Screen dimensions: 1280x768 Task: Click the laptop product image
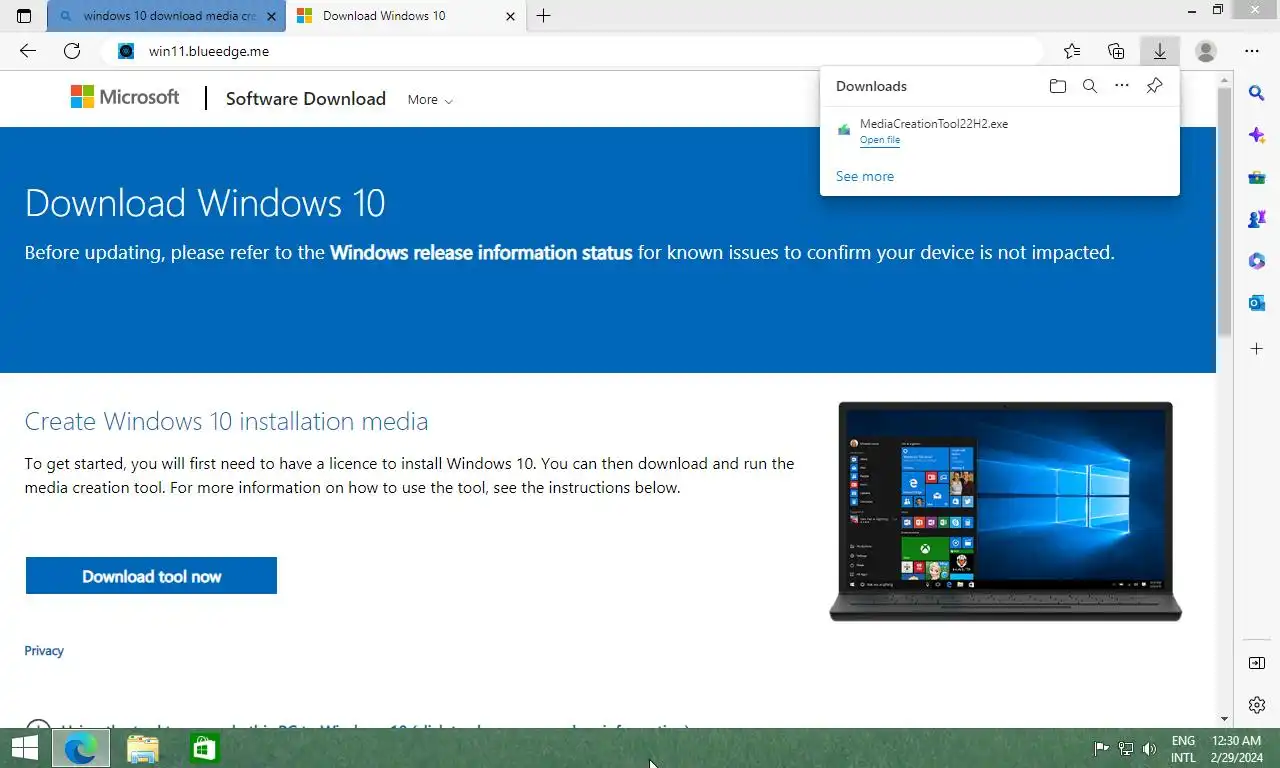1006,511
